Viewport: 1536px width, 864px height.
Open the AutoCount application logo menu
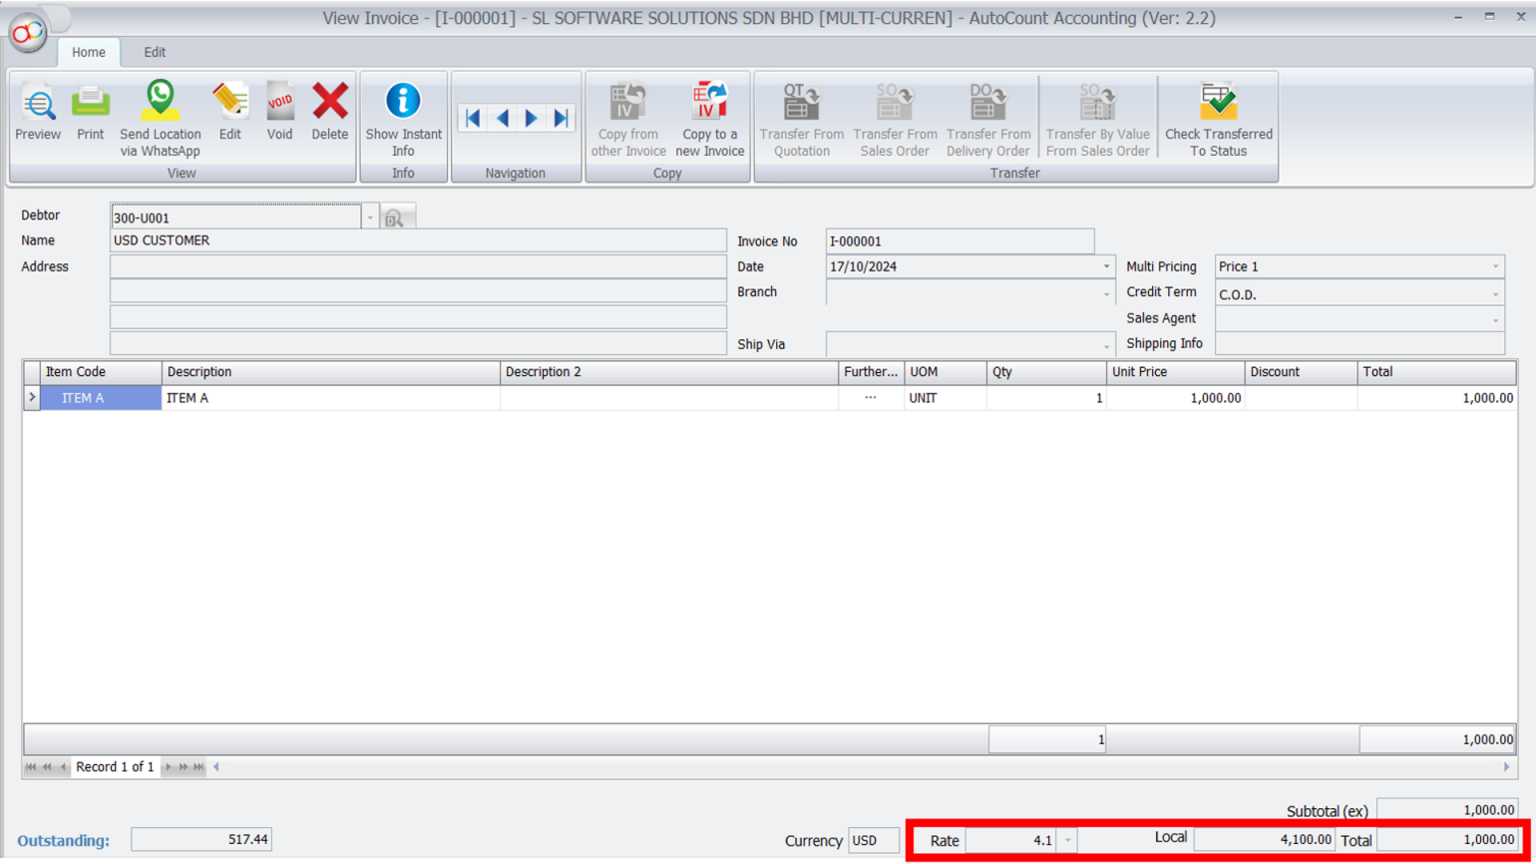tap(28, 33)
